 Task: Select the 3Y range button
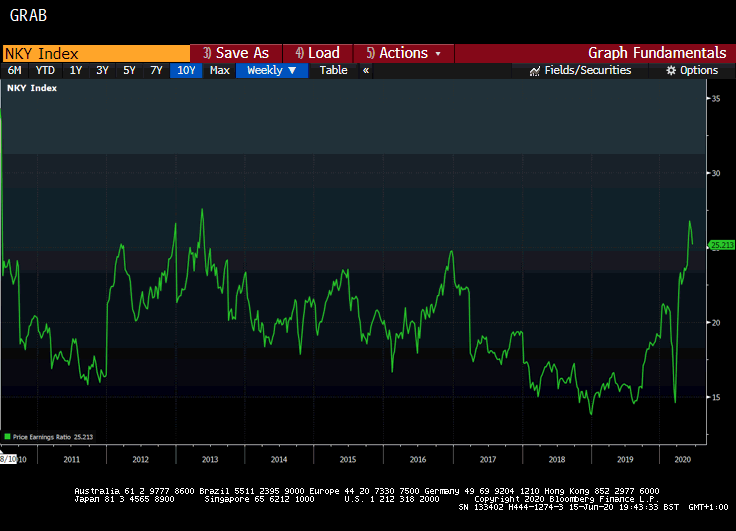tap(103, 70)
